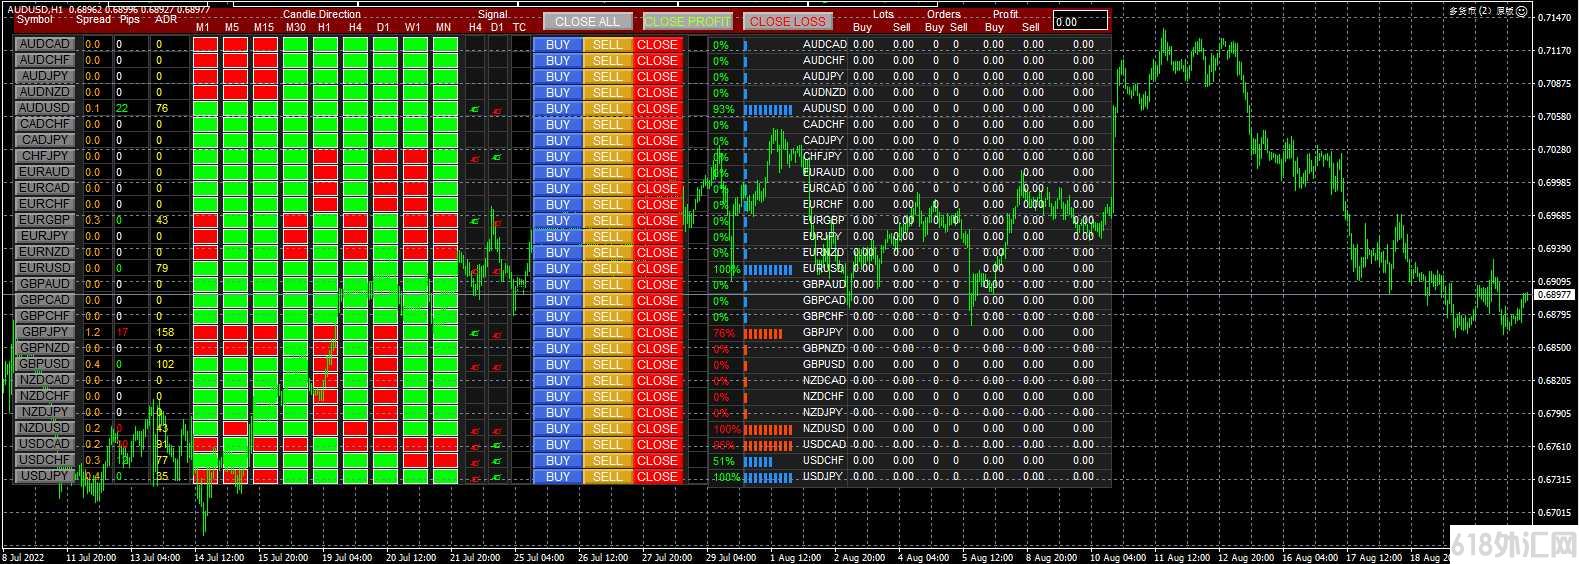1579x564 pixels.
Task: Click the AUDUSD H4 signal arrow
Action: click(475, 108)
